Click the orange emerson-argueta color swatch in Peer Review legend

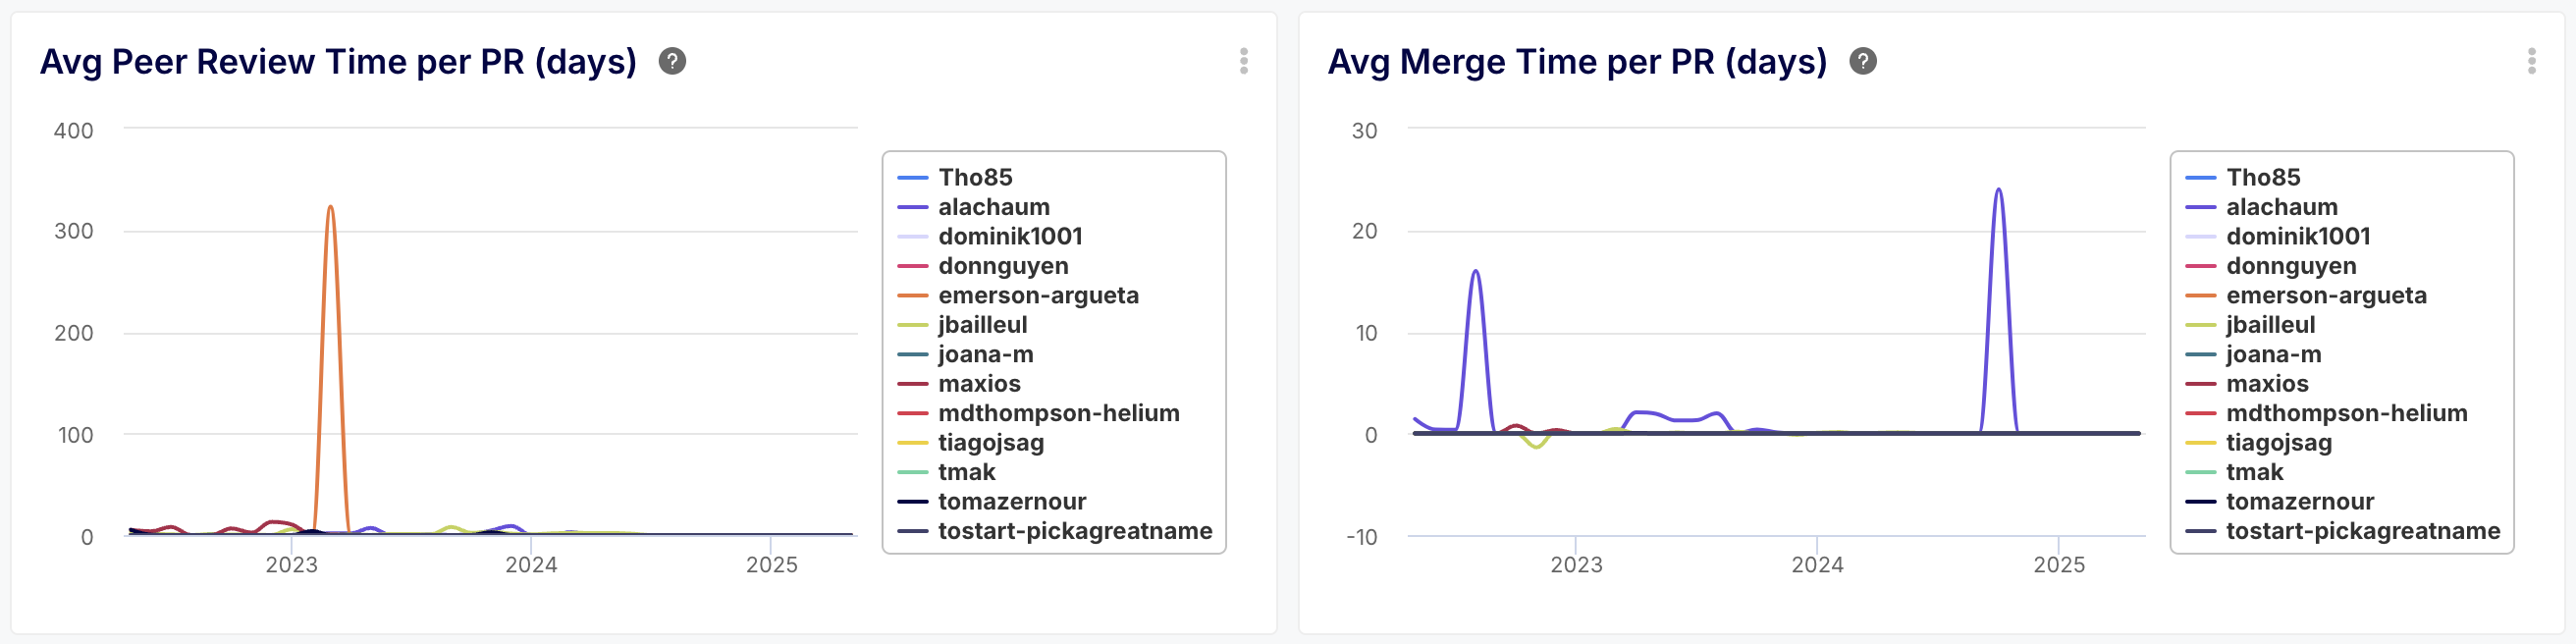913,296
